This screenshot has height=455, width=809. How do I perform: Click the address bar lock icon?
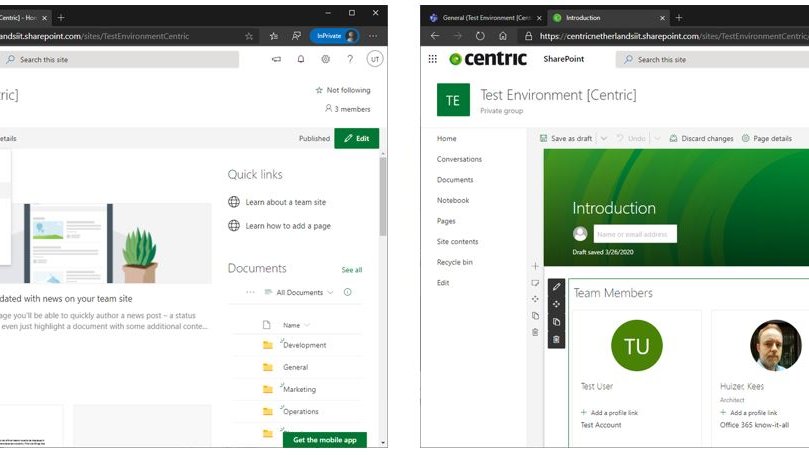[528, 36]
